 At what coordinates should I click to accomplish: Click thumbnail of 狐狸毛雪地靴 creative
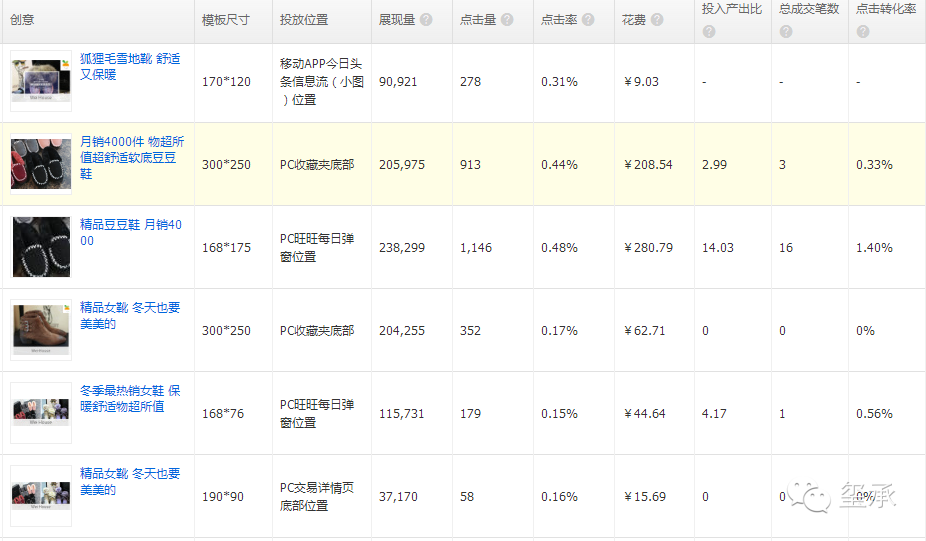[41, 80]
